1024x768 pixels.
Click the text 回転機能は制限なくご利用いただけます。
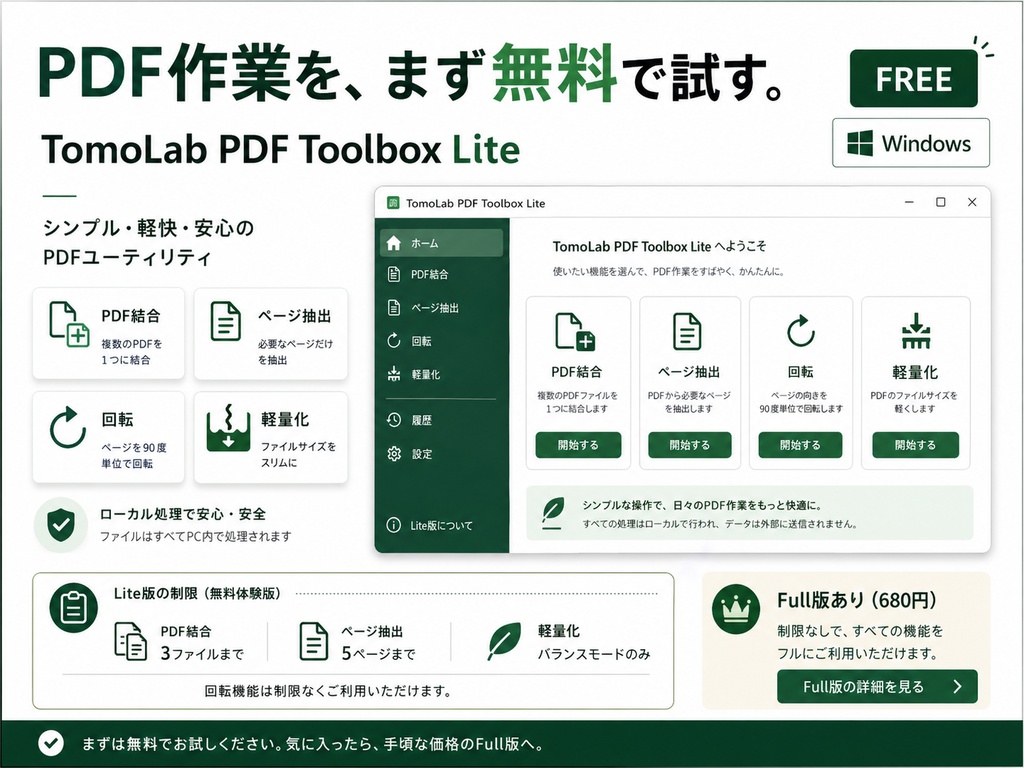(x=328, y=690)
